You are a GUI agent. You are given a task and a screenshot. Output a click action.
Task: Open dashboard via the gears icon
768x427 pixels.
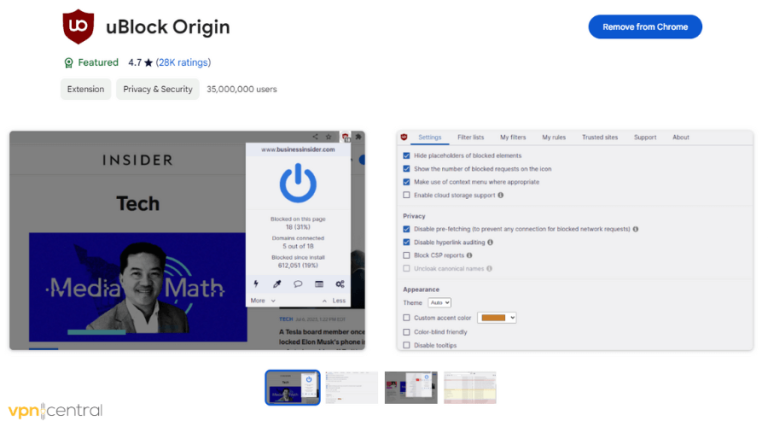340,284
